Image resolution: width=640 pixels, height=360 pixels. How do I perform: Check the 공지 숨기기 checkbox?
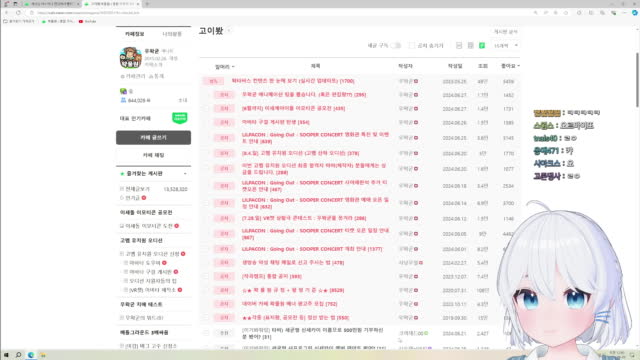(411, 45)
